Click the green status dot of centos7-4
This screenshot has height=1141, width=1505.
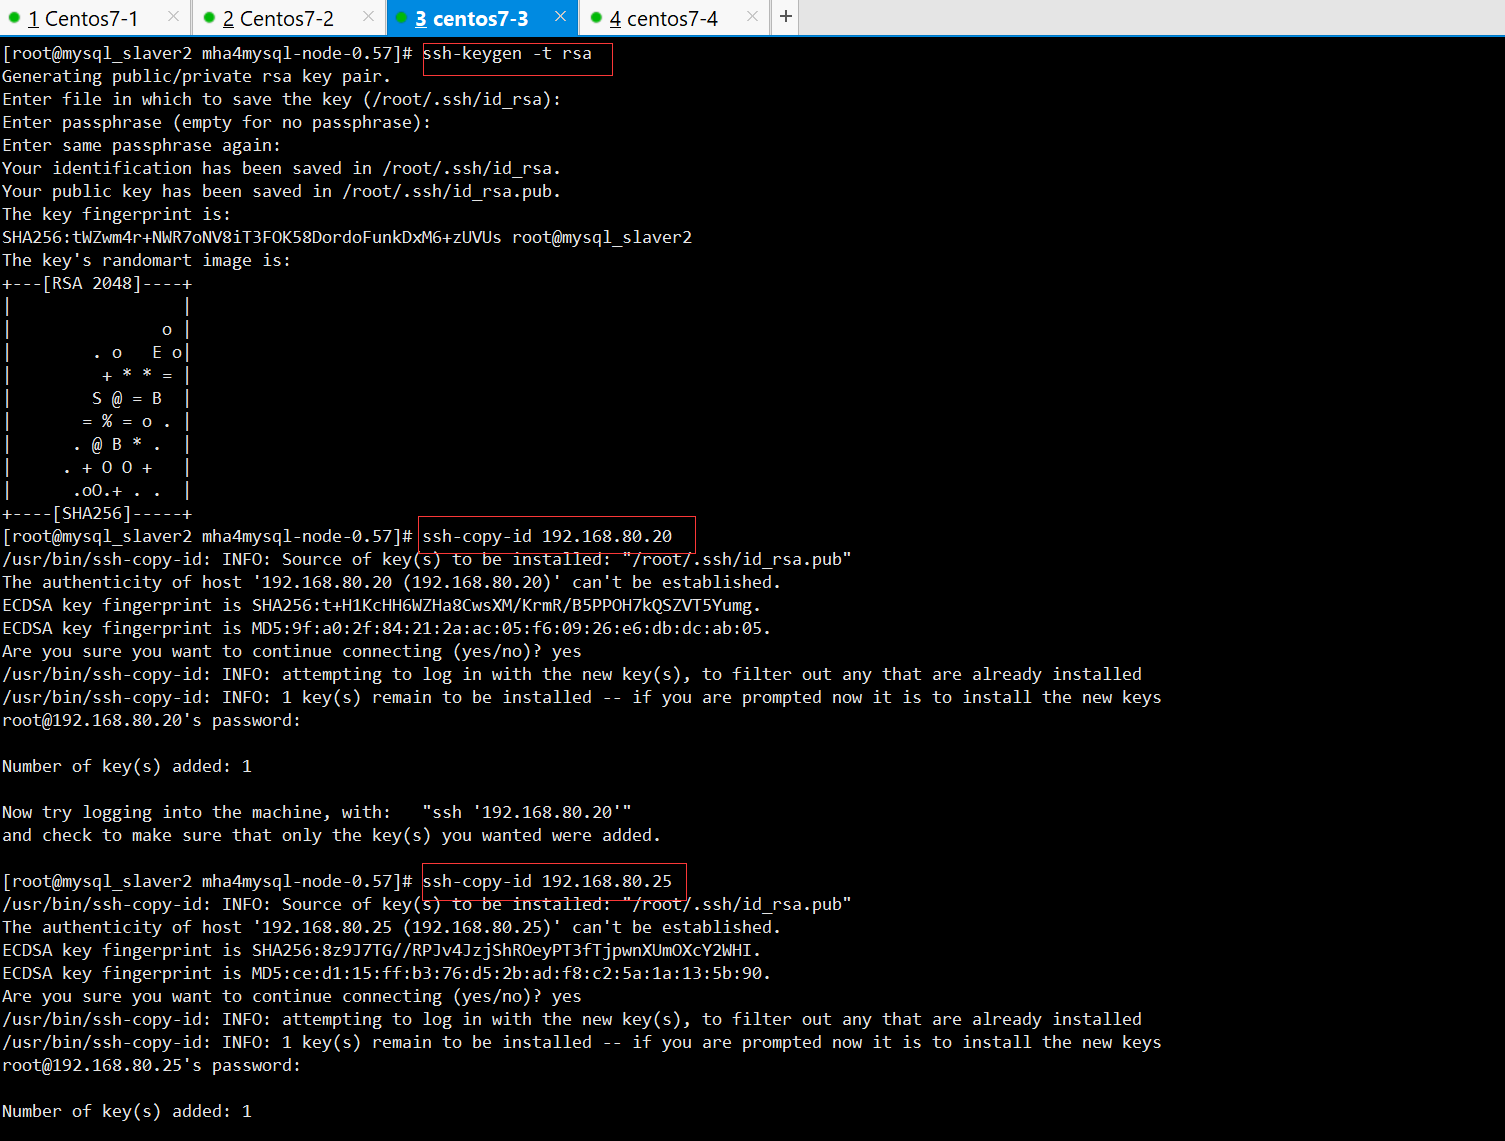point(596,18)
